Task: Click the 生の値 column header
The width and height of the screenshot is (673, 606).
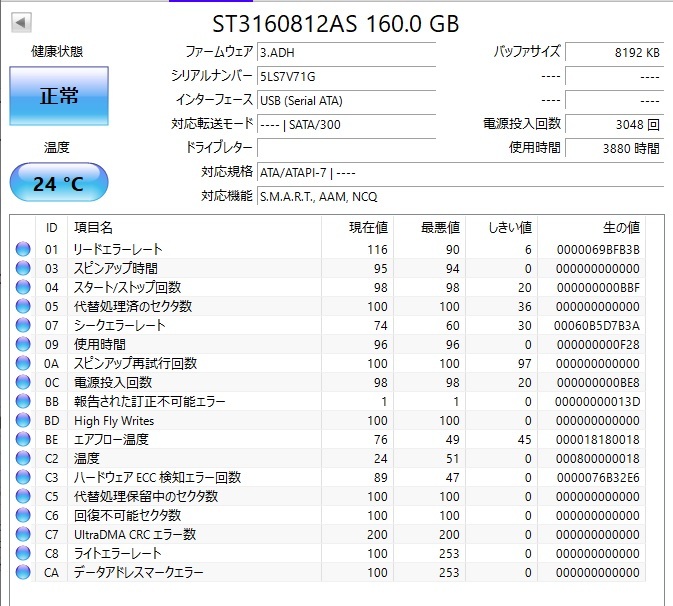Action: (591, 227)
